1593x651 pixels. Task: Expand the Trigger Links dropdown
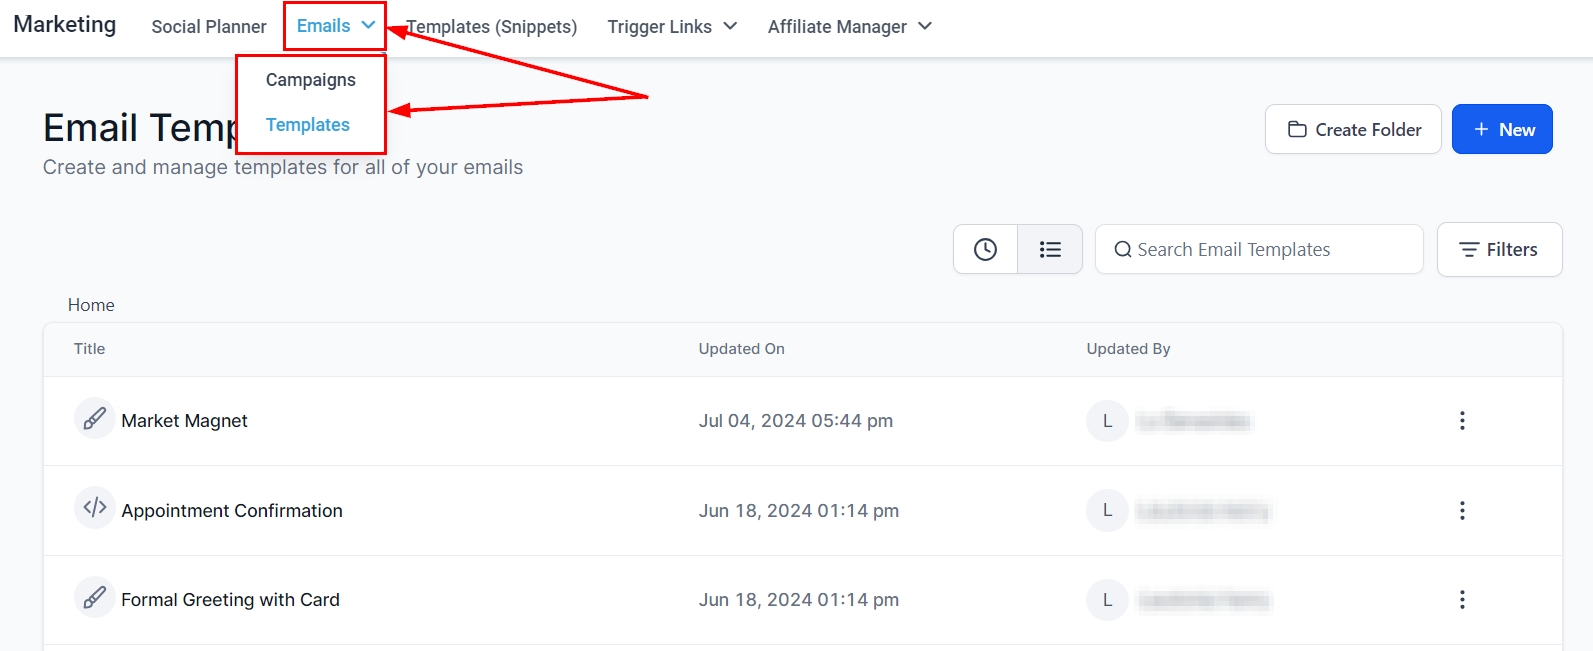pyautogui.click(x=672, y=27)
